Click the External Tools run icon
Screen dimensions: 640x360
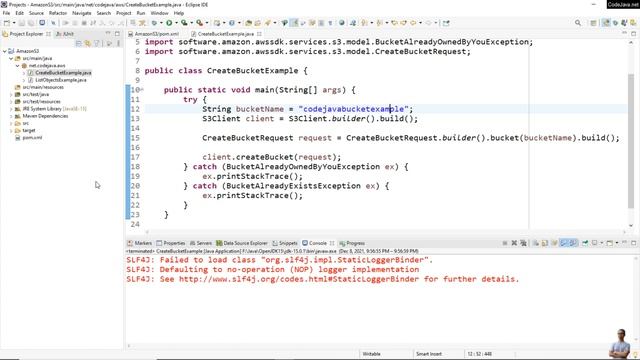point(200,23)
